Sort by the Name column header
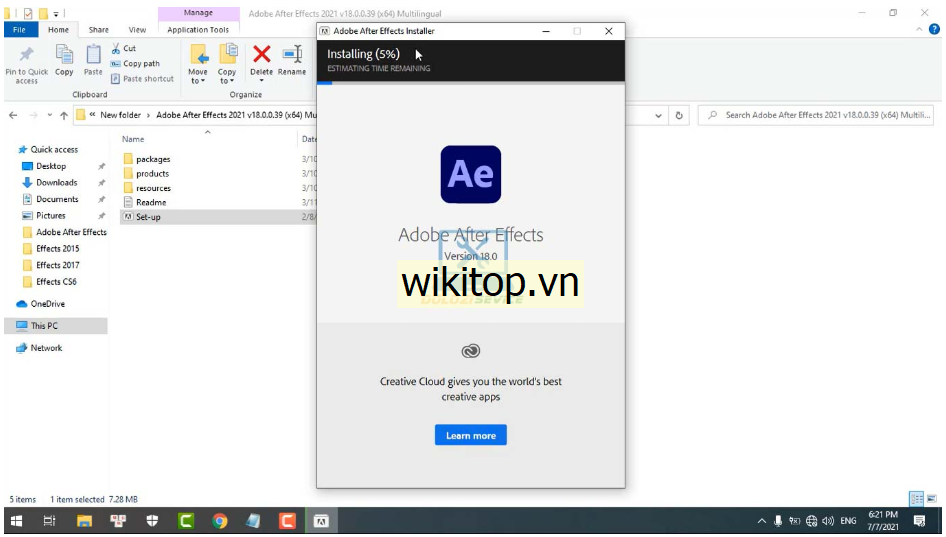This screenshot has width=946, height=537. 133,139
